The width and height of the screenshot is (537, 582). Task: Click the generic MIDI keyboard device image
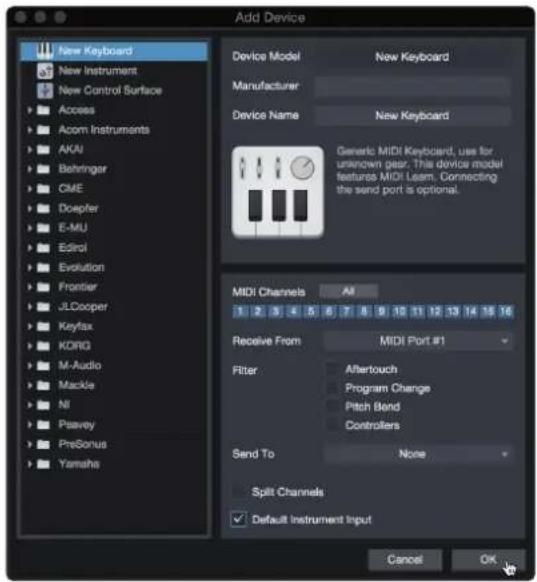point(278,192)
